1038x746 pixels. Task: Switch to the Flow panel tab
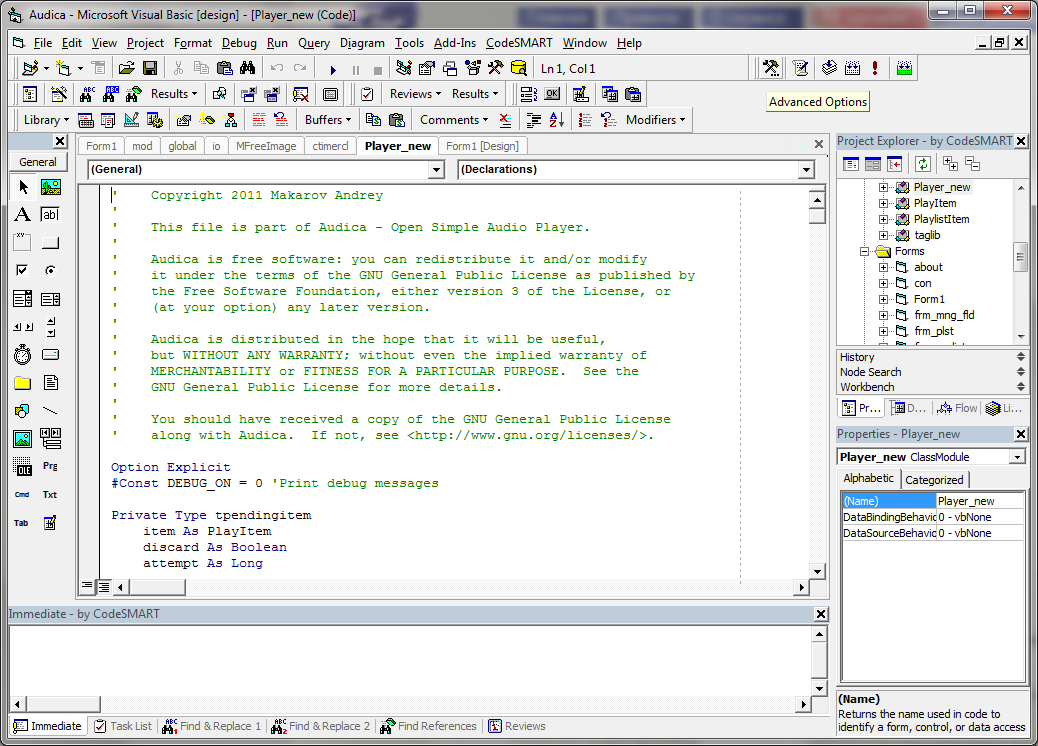958,408
